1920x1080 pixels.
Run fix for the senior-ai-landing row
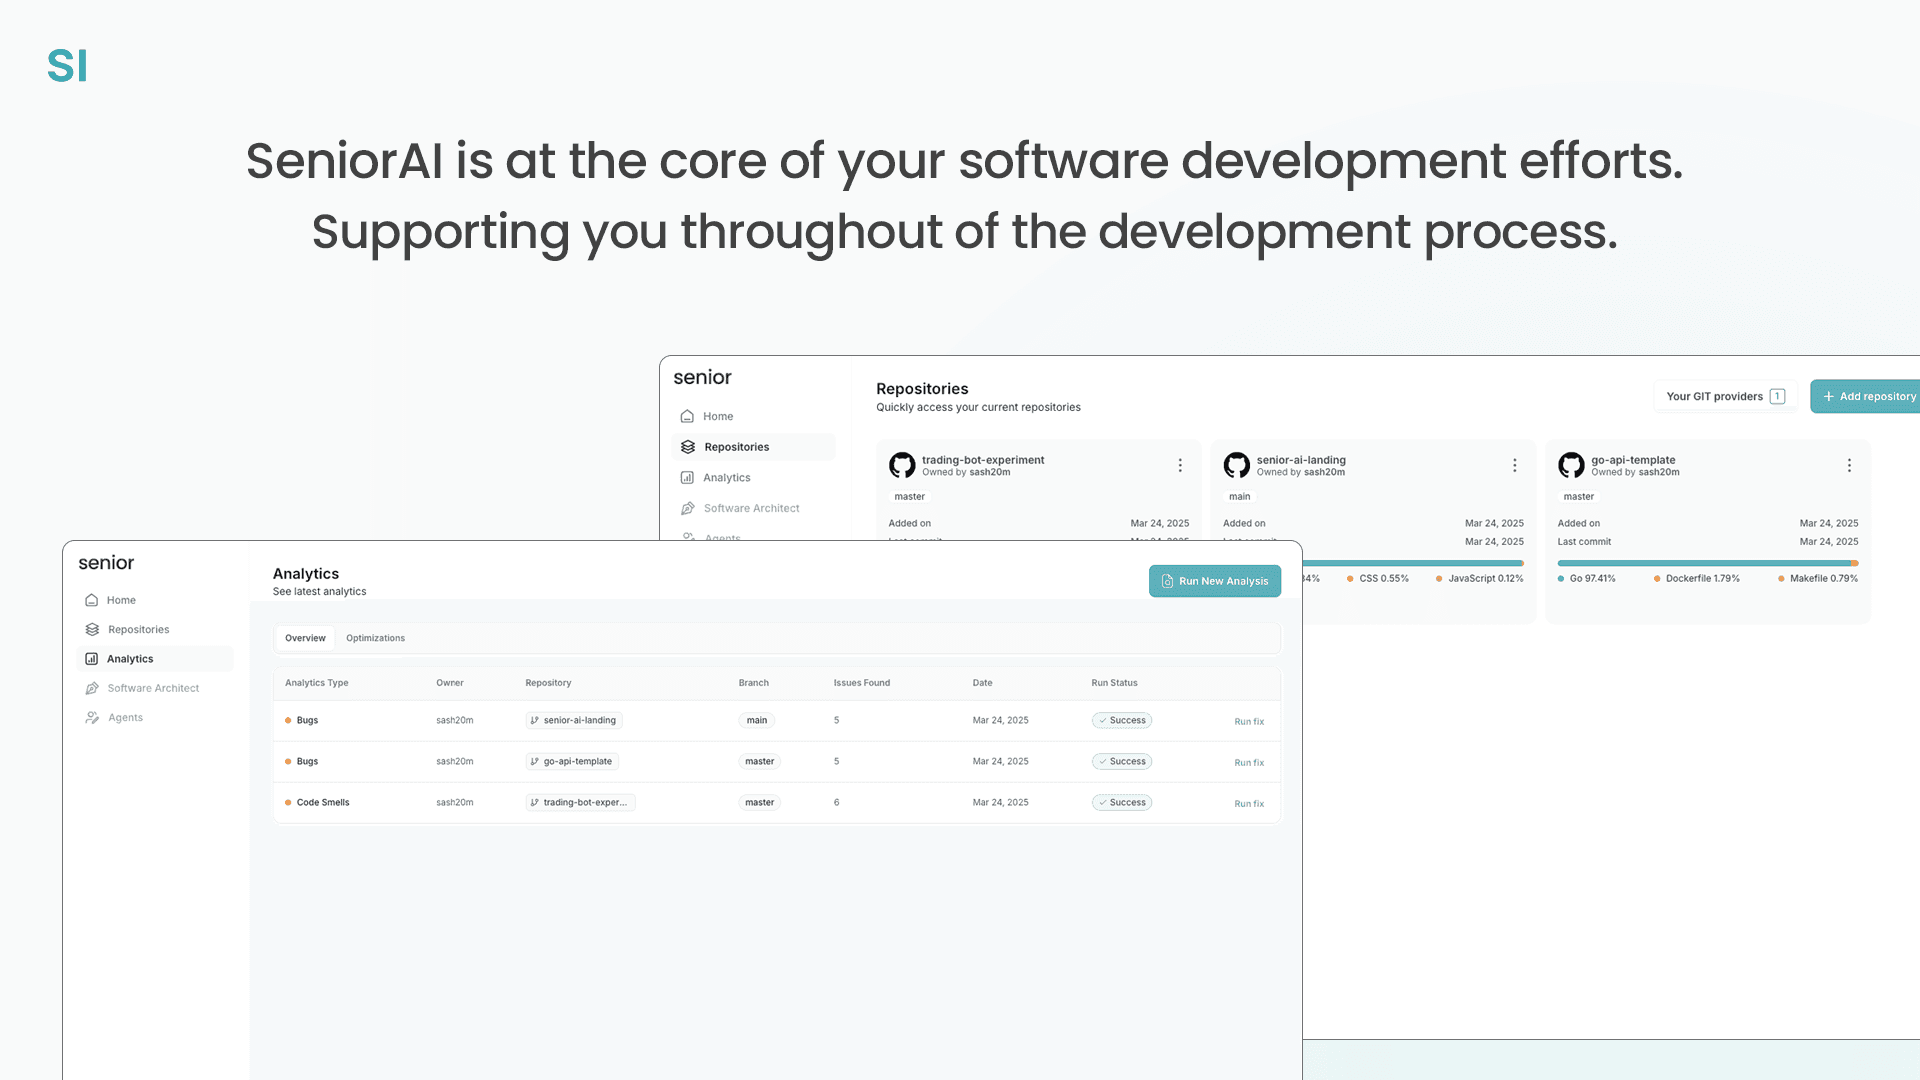pyautogui.click(x=1249, y=721)
